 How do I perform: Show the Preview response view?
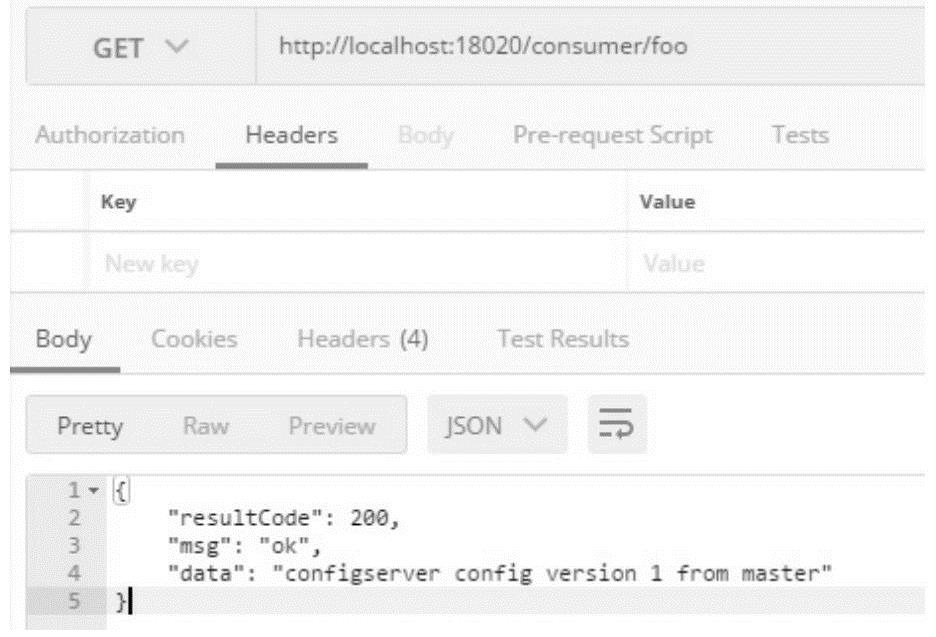pos(331,427)
